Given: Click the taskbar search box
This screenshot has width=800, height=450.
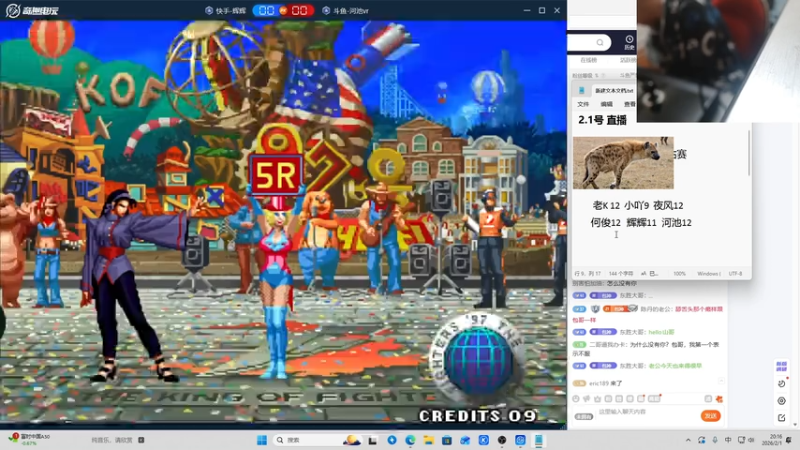Looking at the screenshot, I should click(x=315, y=440).
